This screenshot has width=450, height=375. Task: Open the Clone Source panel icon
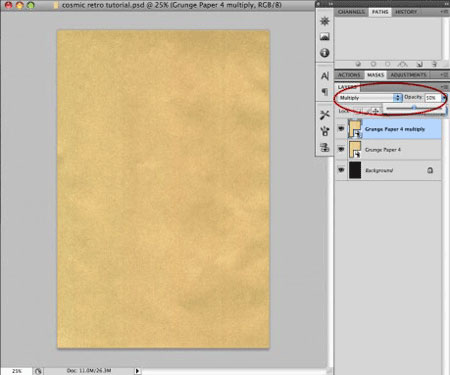click(325, 147)
